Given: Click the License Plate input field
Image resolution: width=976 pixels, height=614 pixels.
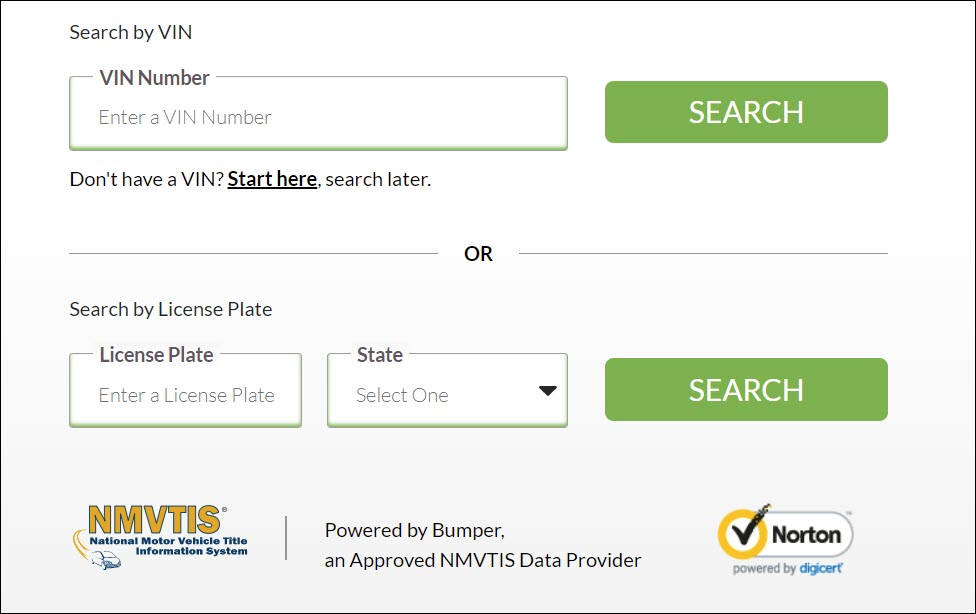Looking at the screenshot, I should coord(185,390).
